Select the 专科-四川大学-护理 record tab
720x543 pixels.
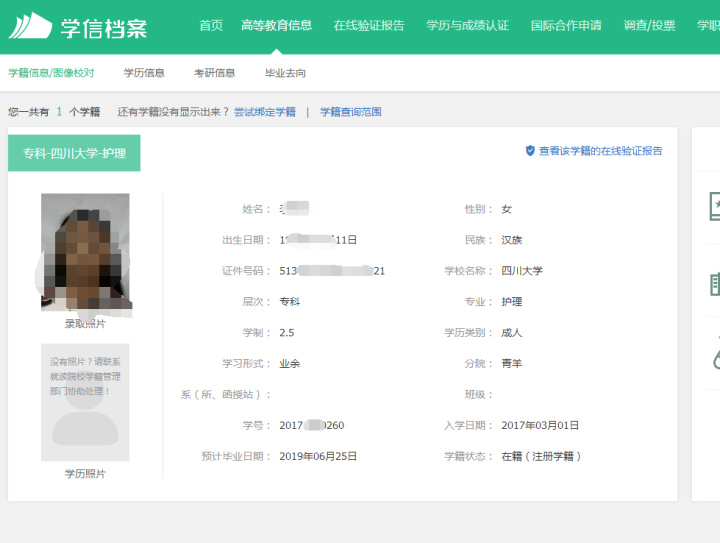click(74, 153)
